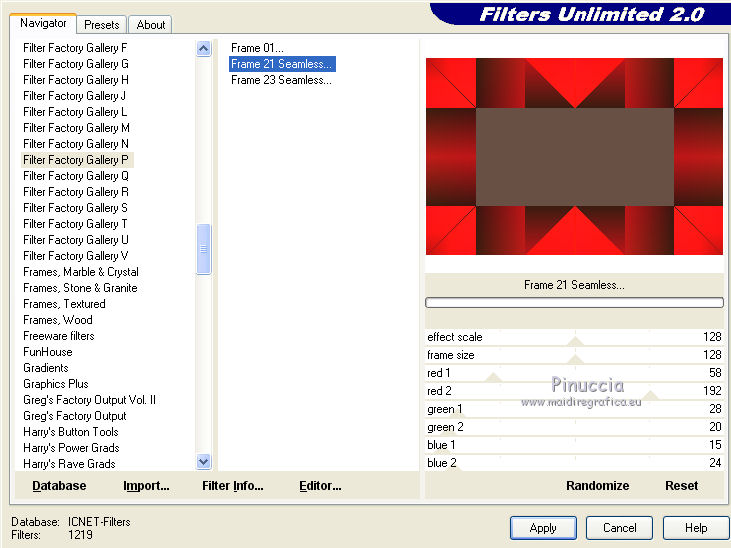Click the category list scrollbar thumb
The width and height of the screenshot is (731, 548).
click(204, 249)
